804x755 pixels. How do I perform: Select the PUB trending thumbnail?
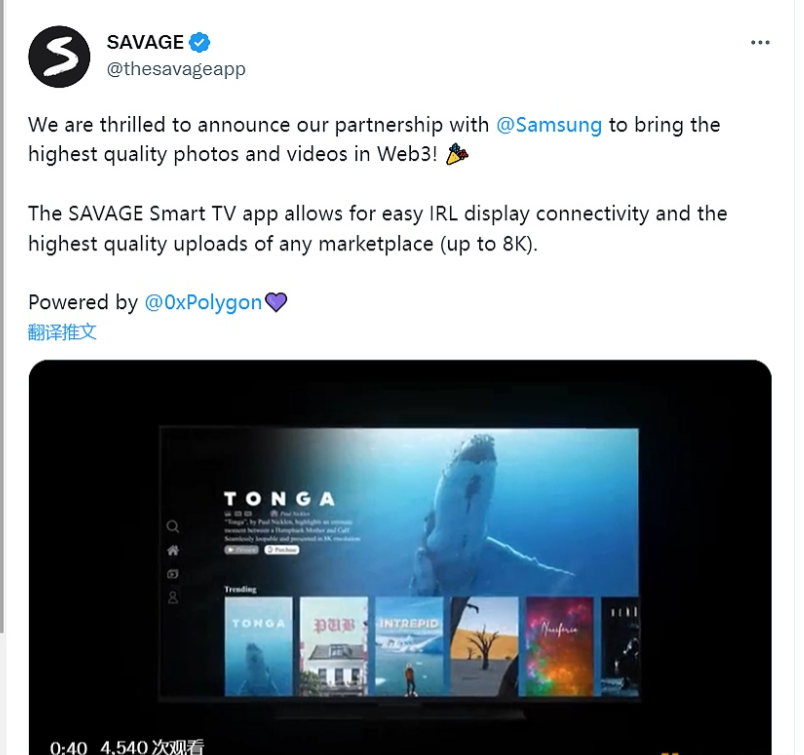[334, 646]
